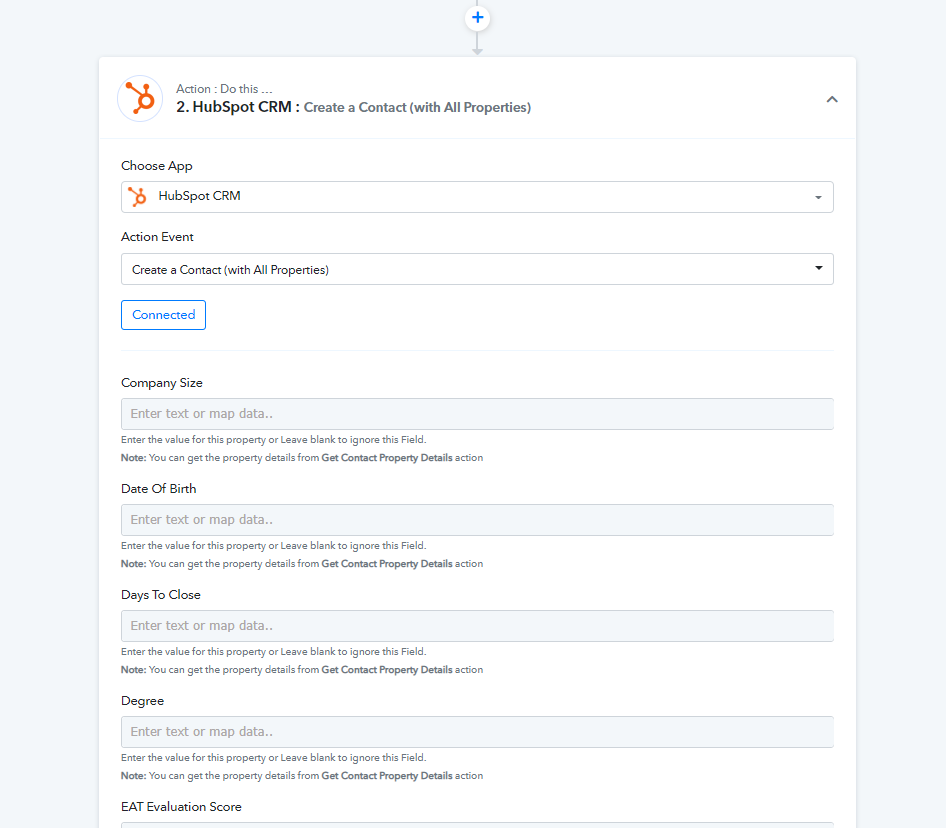Click the 'Action : Do this ...' label
The height and width of the screenshot is (828, 946).
(224, 89)
